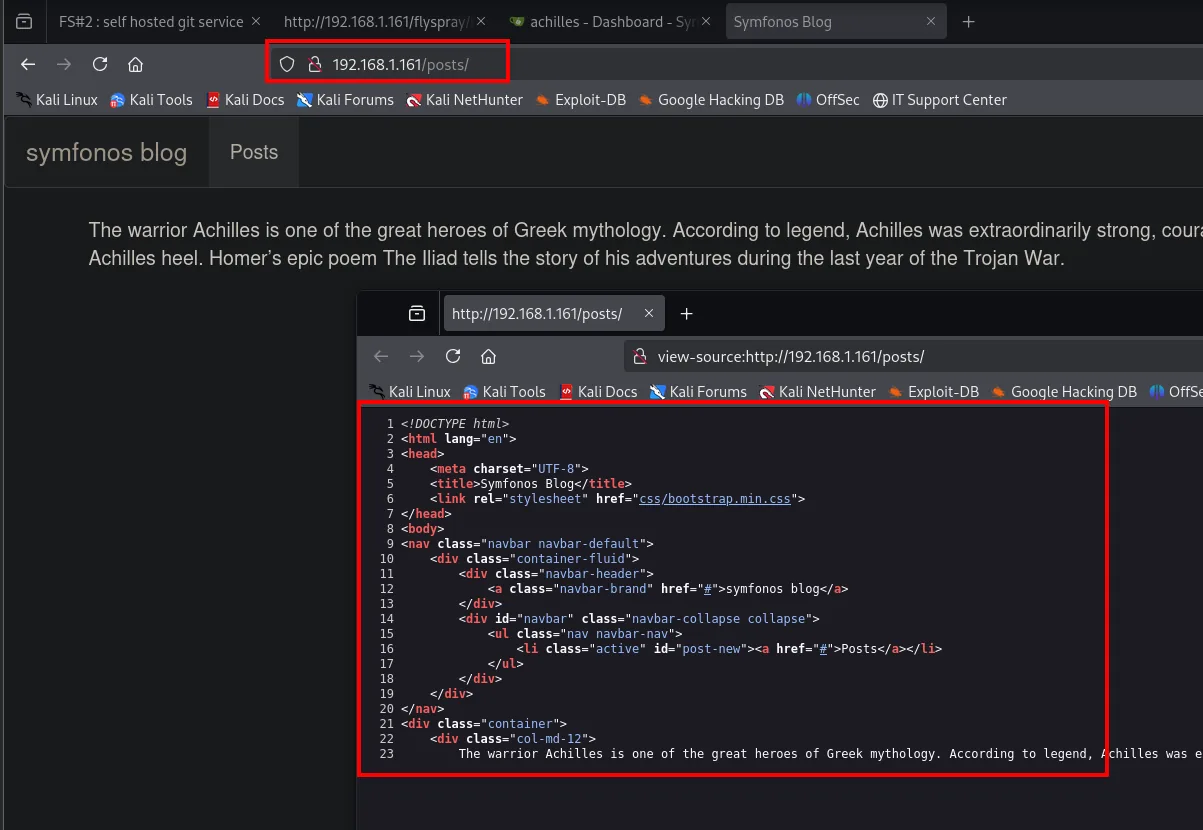Click the symfonos blog navbar brand
The height and width of the screenshot is (830, 1203).
[x=106, y=152]
